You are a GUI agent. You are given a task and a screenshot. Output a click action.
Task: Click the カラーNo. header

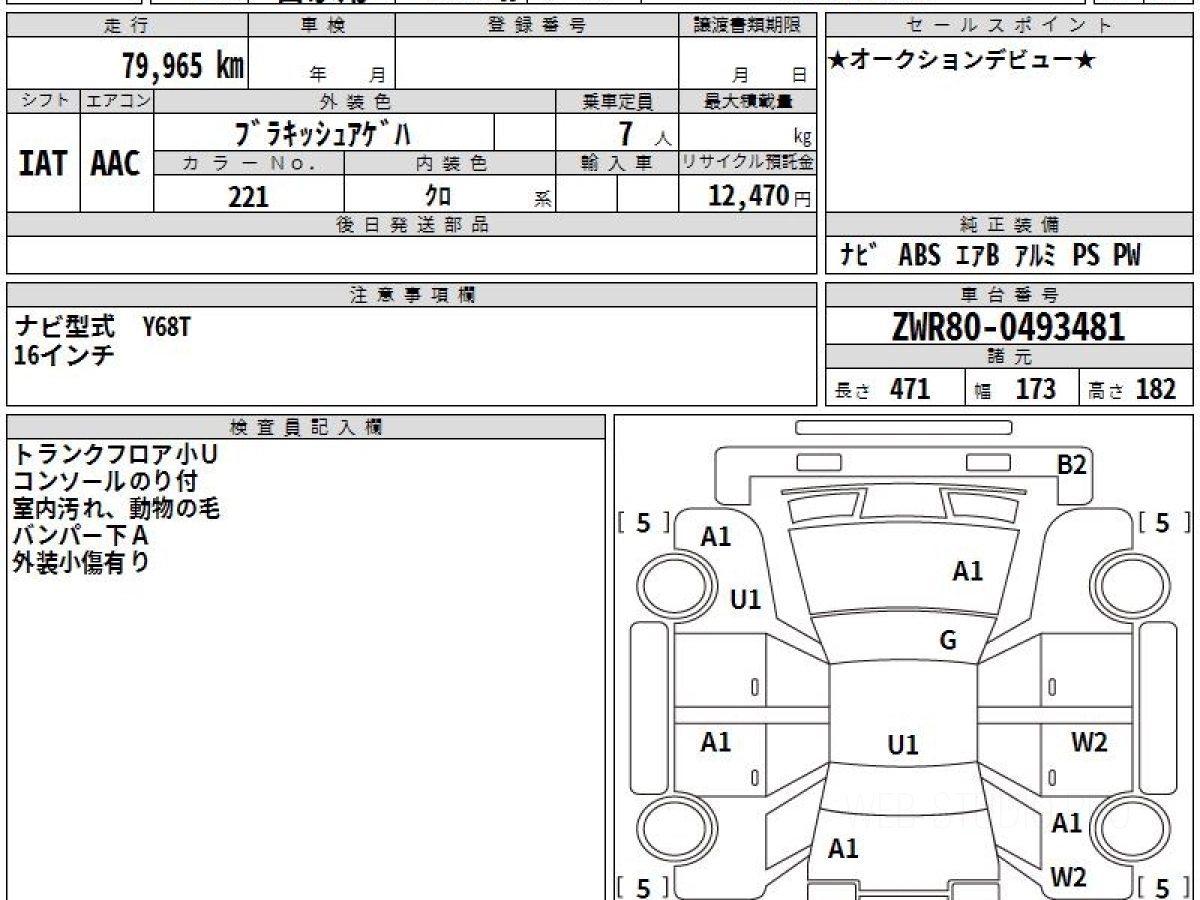(249, 163)
